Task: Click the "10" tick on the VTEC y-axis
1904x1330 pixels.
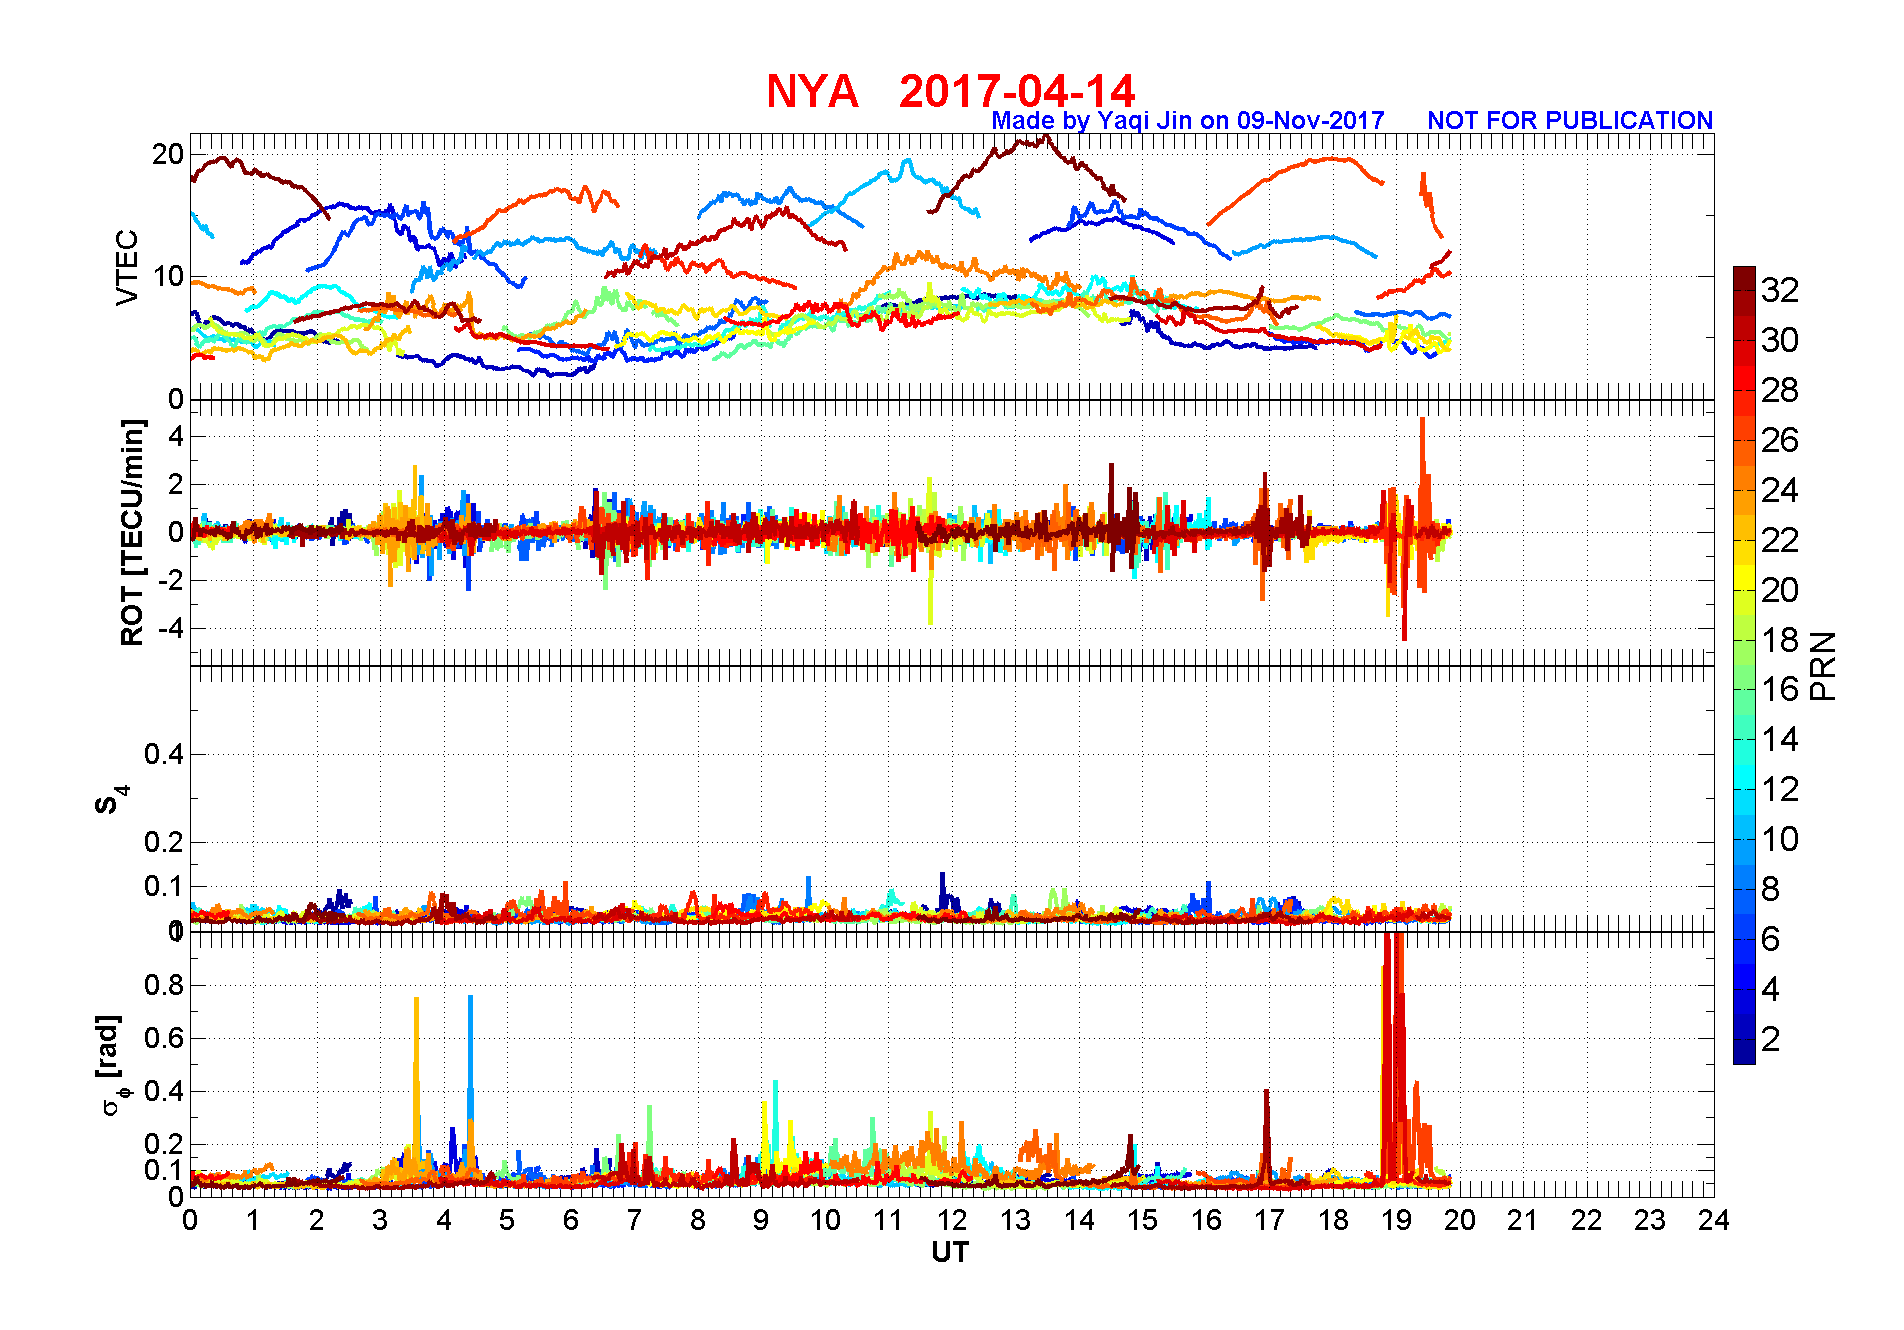Action: 168,277
